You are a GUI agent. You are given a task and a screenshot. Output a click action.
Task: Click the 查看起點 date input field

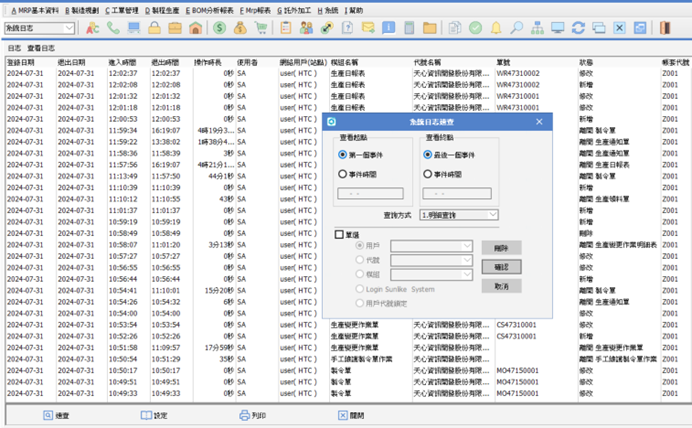pos(370,193)
